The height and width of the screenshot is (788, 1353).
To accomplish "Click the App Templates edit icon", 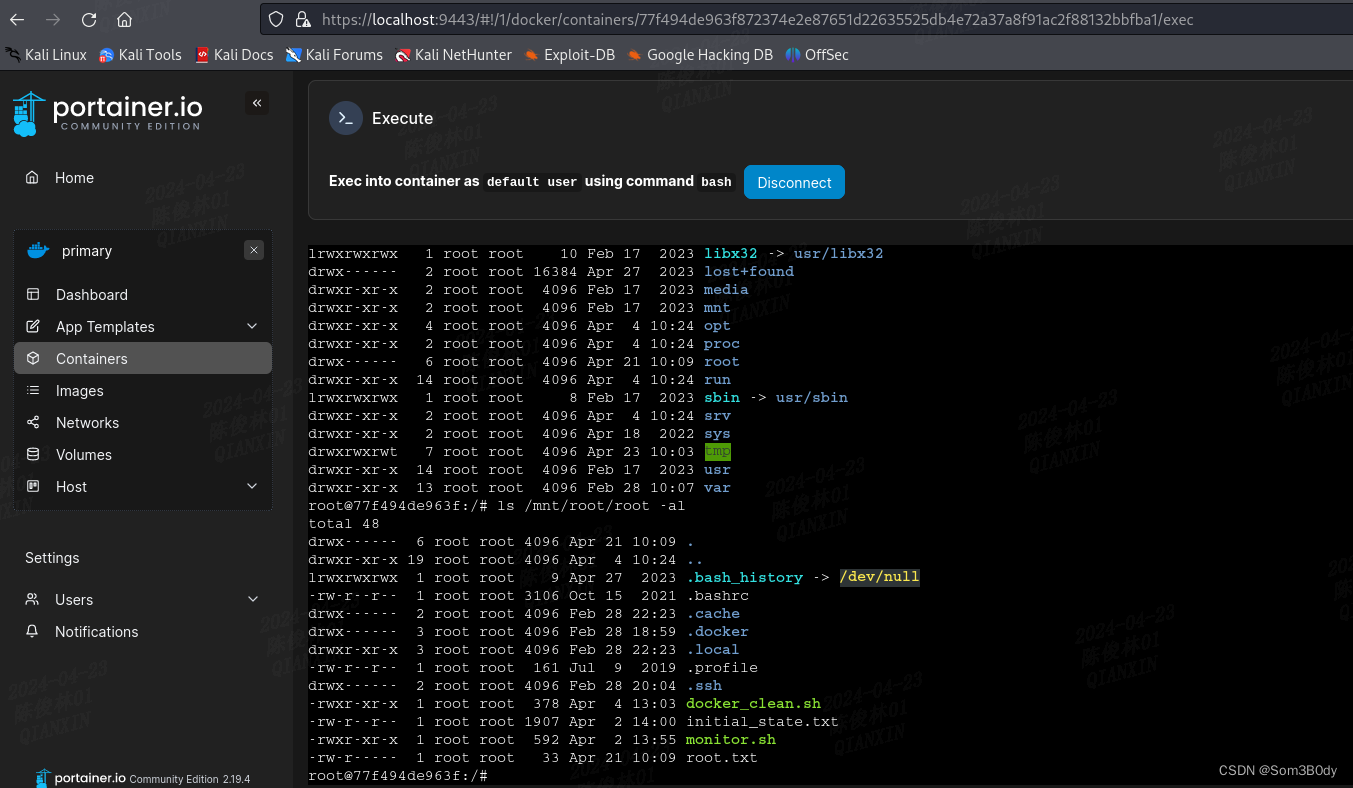I will tap(33, 327).
